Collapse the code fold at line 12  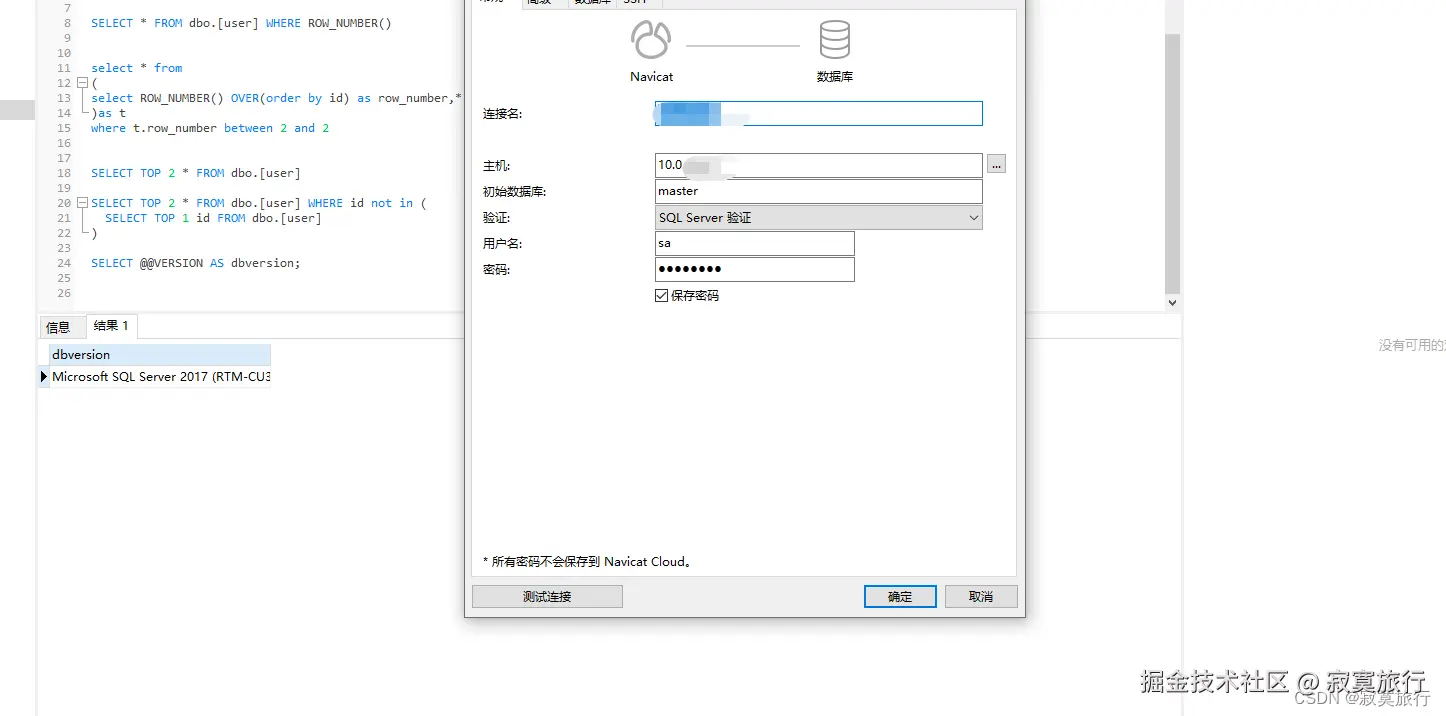point(82,83)
